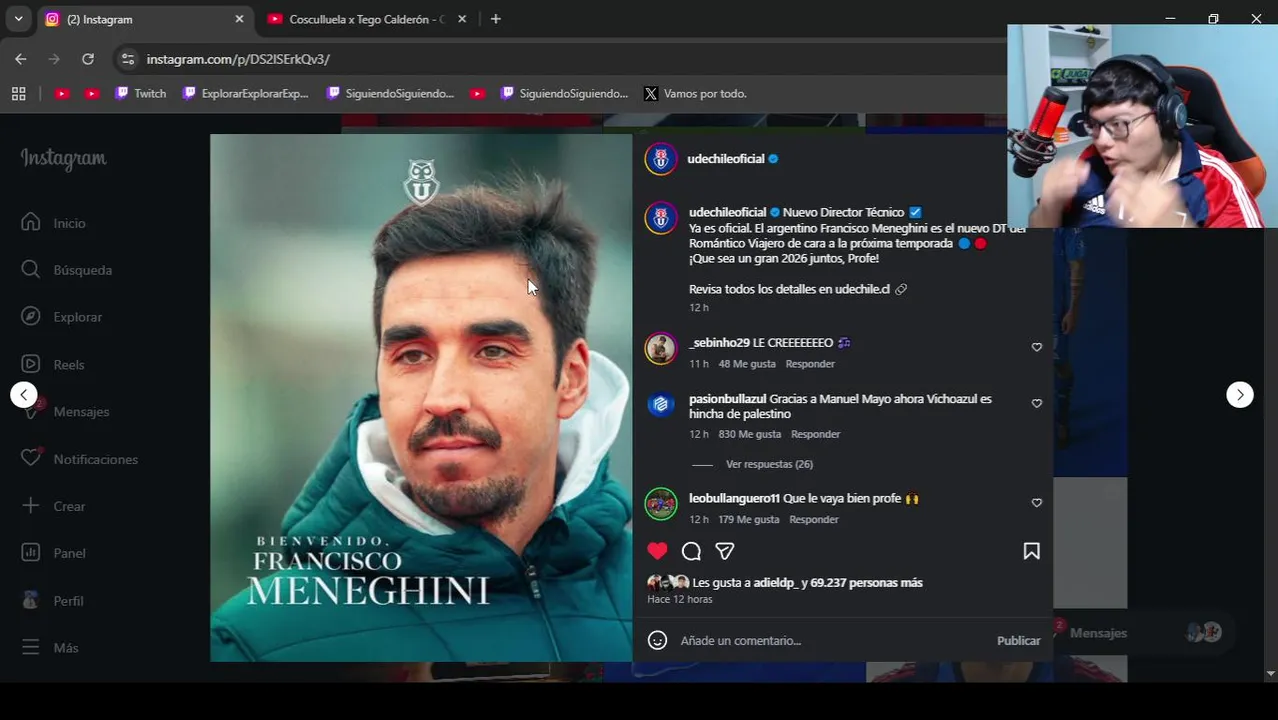Open the floating Mensajes button
Viewport: 1278px width, 720px height.
coord(1140,633)
